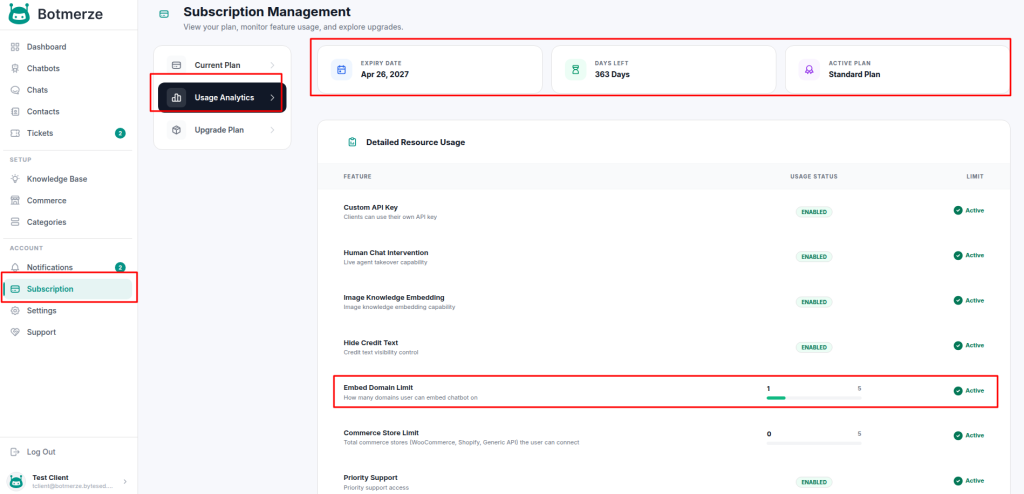Expand the Test Client account chevron

(x=125, y=482)
